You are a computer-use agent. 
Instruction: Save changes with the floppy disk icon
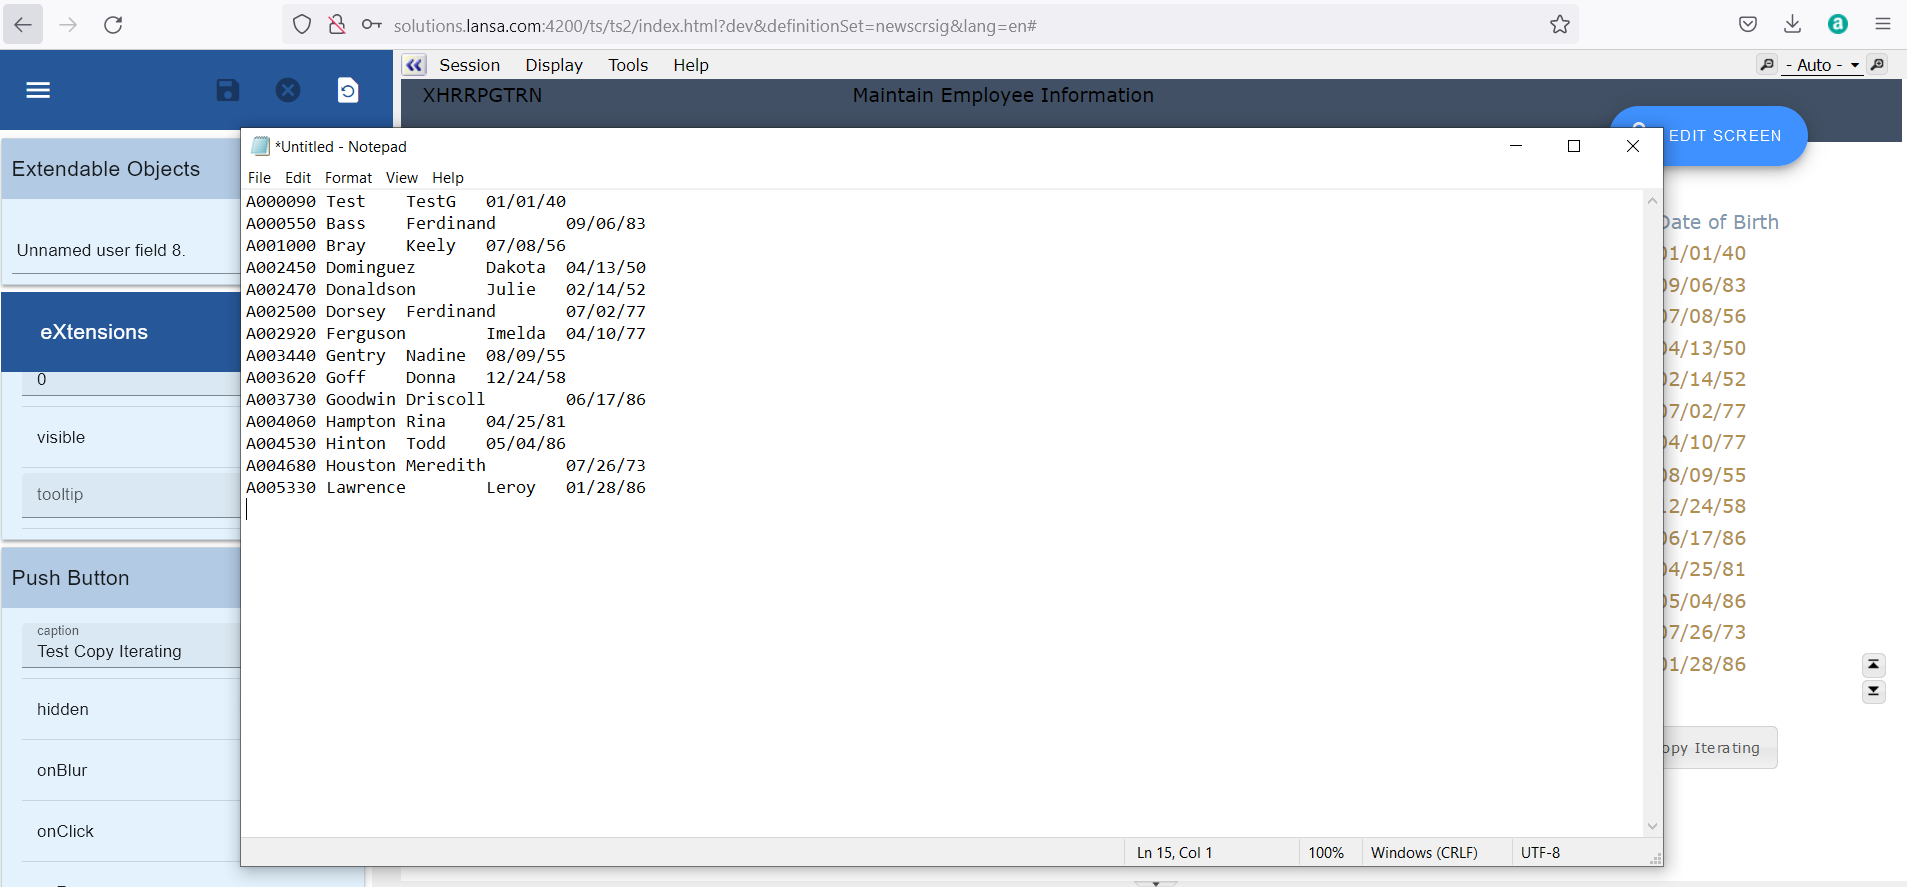tap(228, 90)
